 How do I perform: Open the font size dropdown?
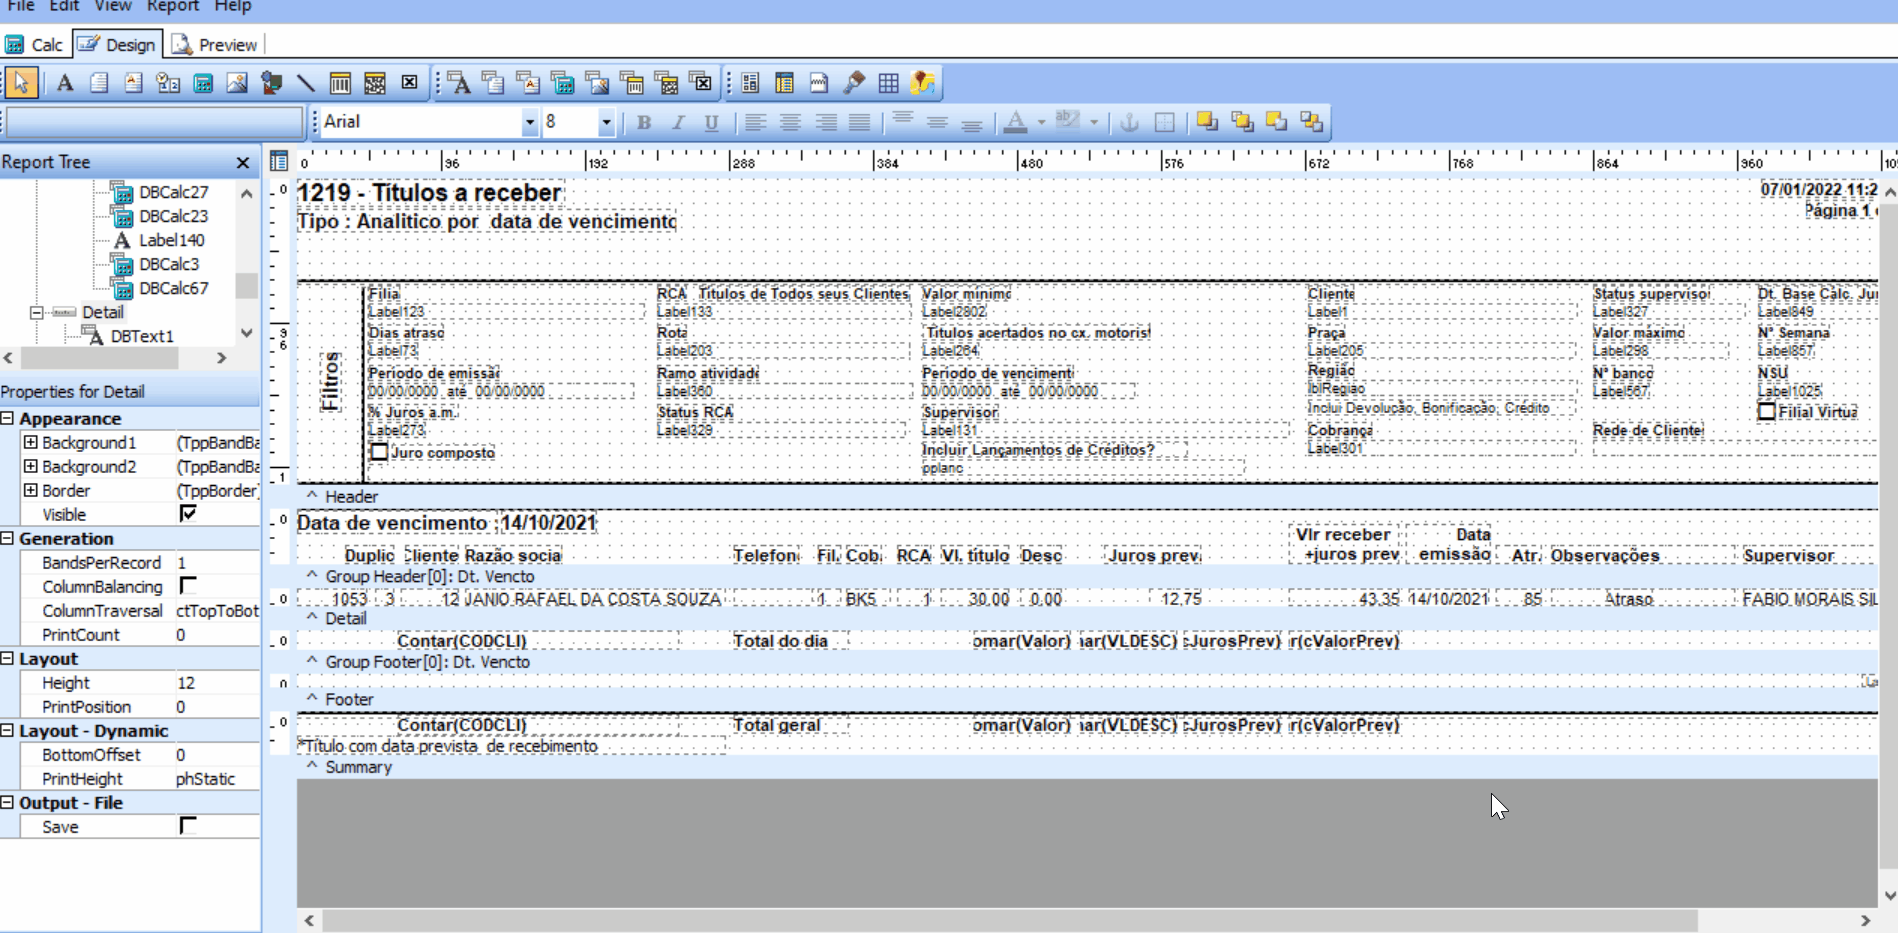pos(605,122)
